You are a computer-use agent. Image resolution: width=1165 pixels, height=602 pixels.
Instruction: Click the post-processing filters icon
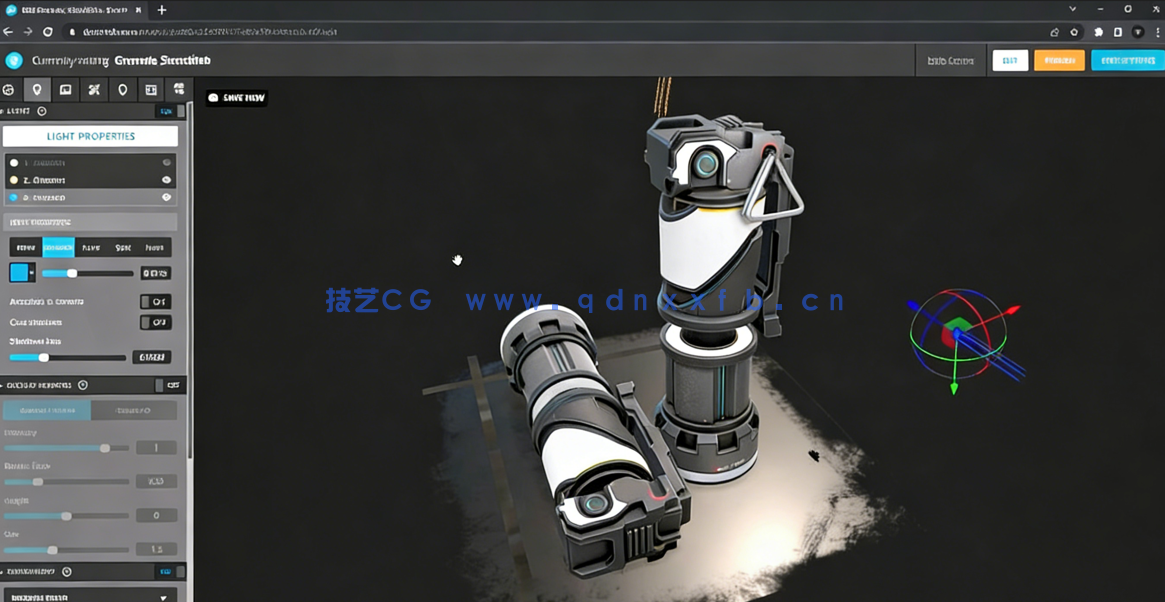[x=151, y=89]
